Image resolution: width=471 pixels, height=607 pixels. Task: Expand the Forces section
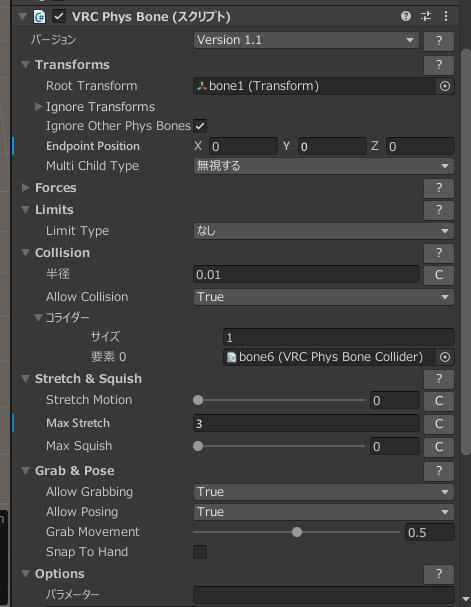point(26,188)
